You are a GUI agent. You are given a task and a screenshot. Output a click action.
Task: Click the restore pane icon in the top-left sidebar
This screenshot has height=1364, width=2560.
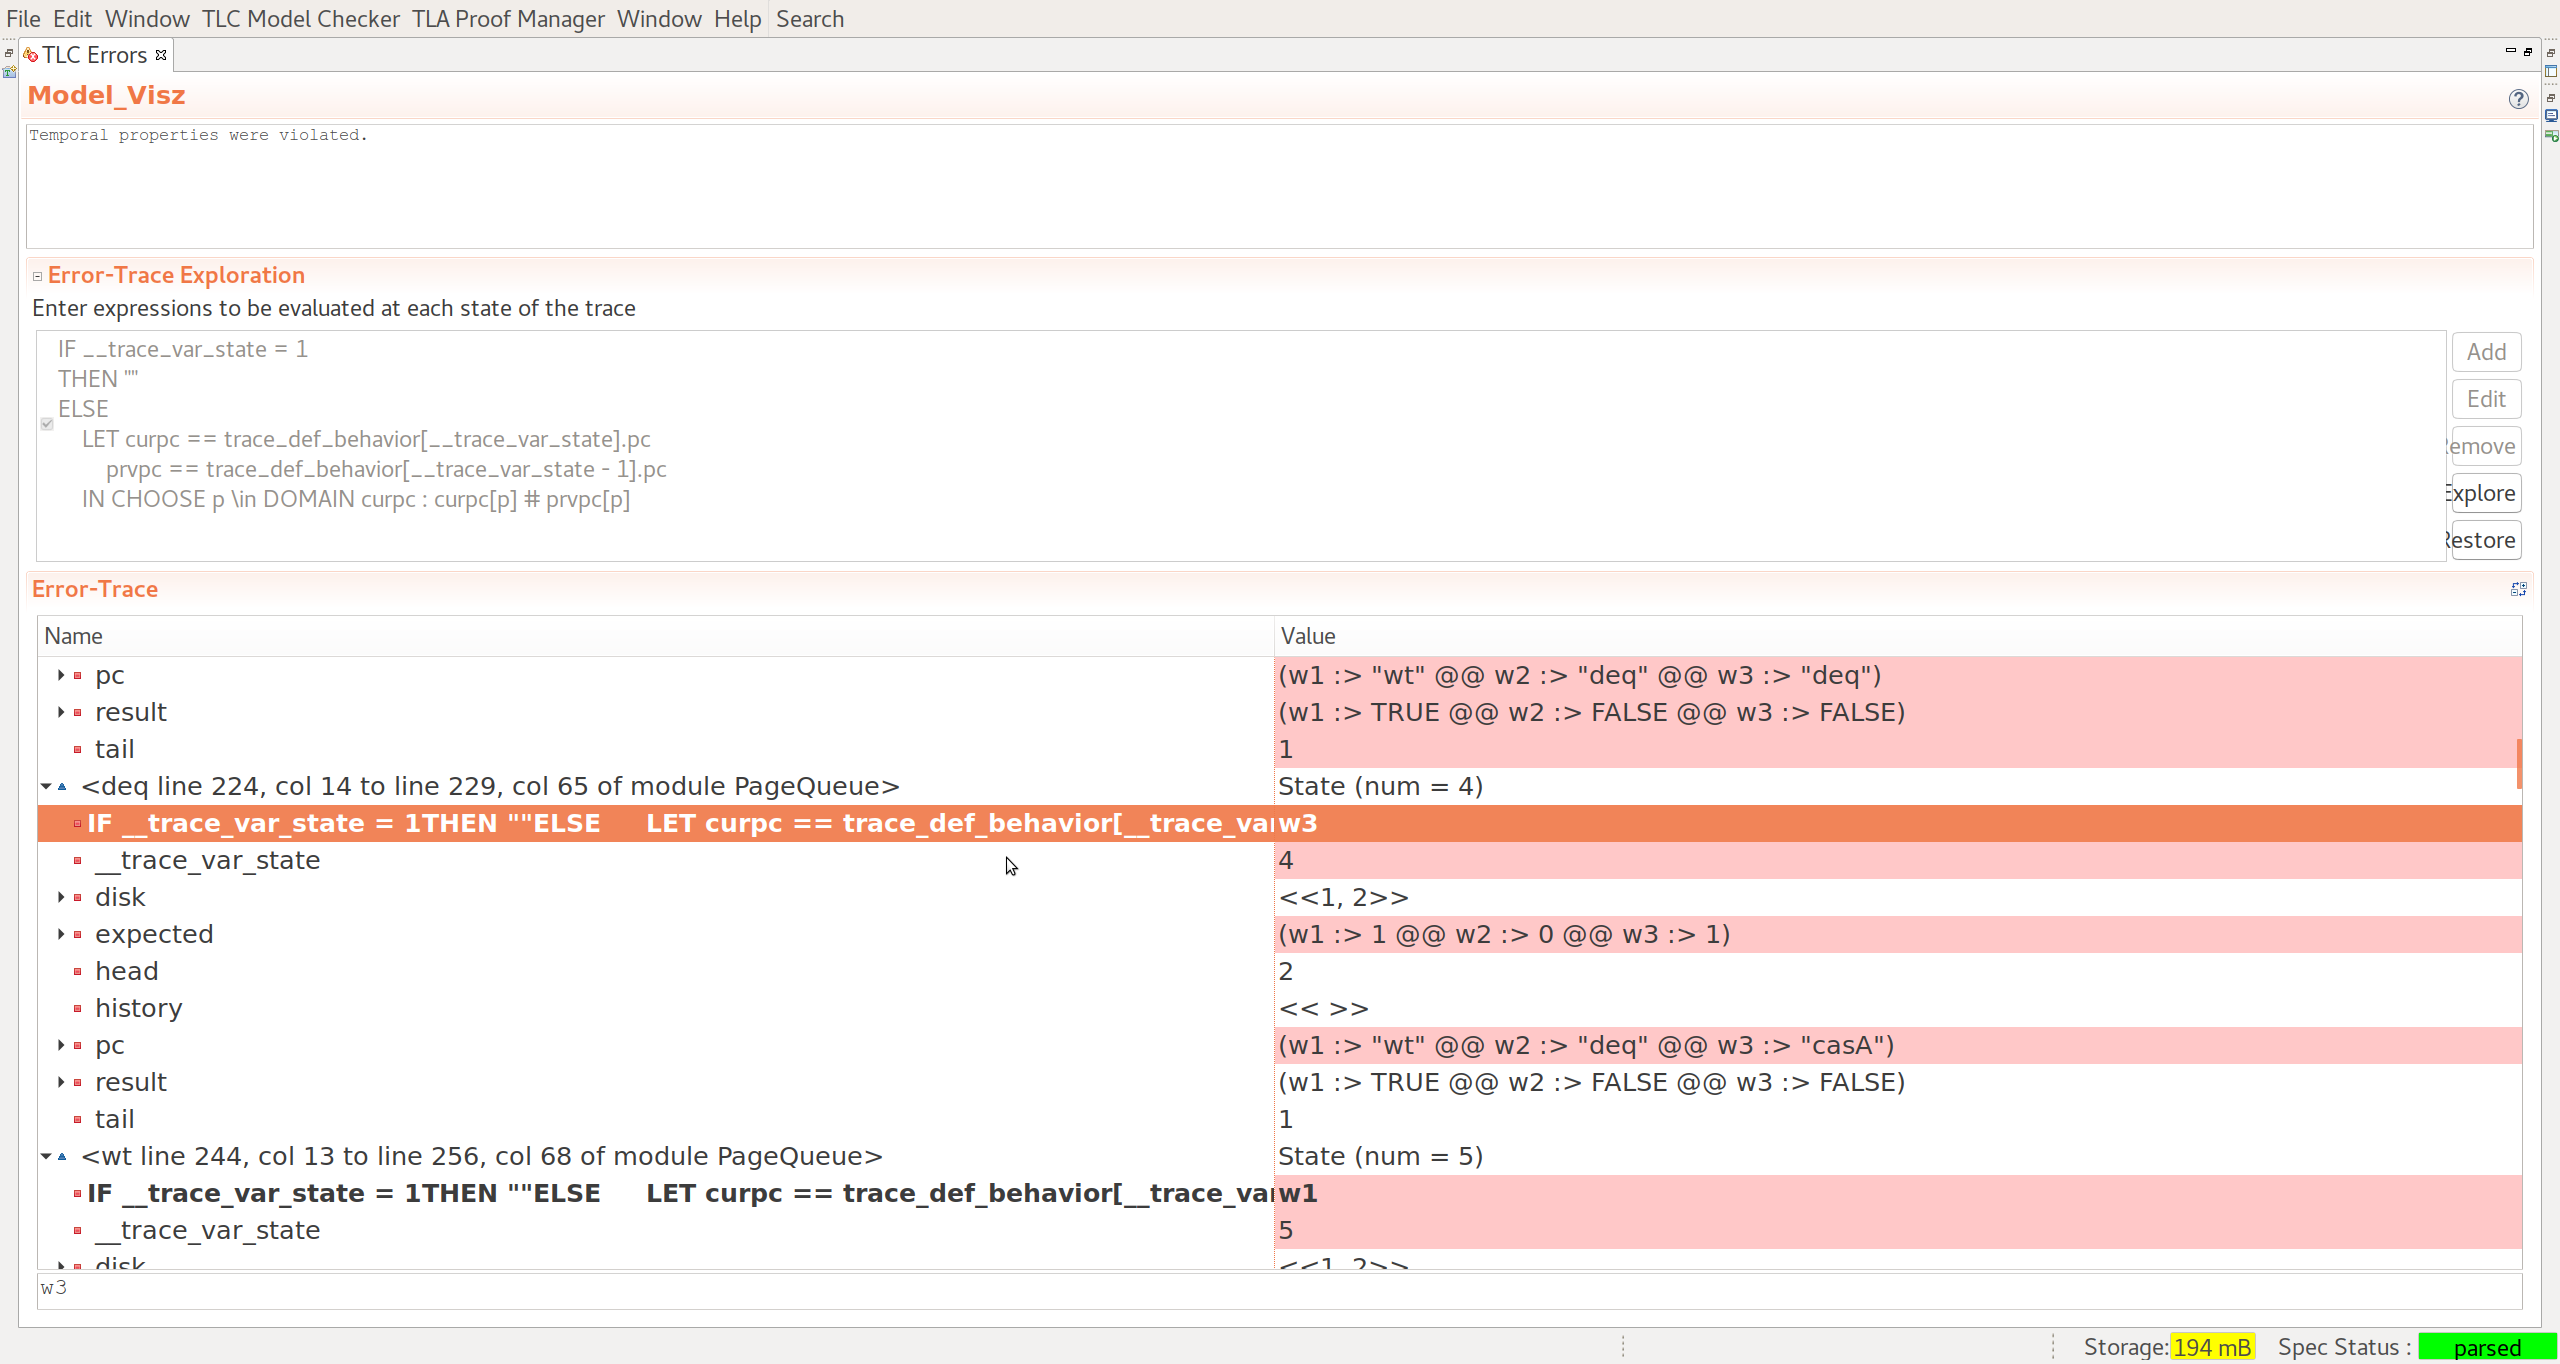click(8, 52)
